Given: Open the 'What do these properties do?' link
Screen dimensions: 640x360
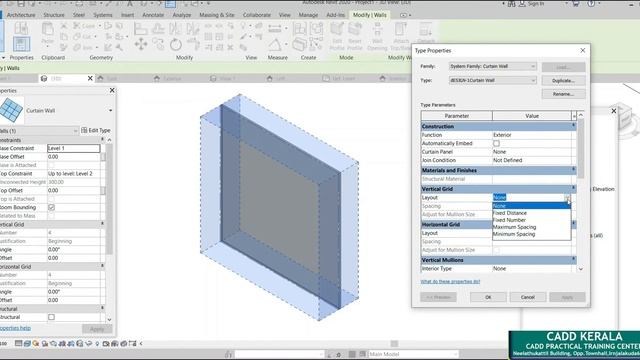Looking at the screenshot, I should click(450, 282).
